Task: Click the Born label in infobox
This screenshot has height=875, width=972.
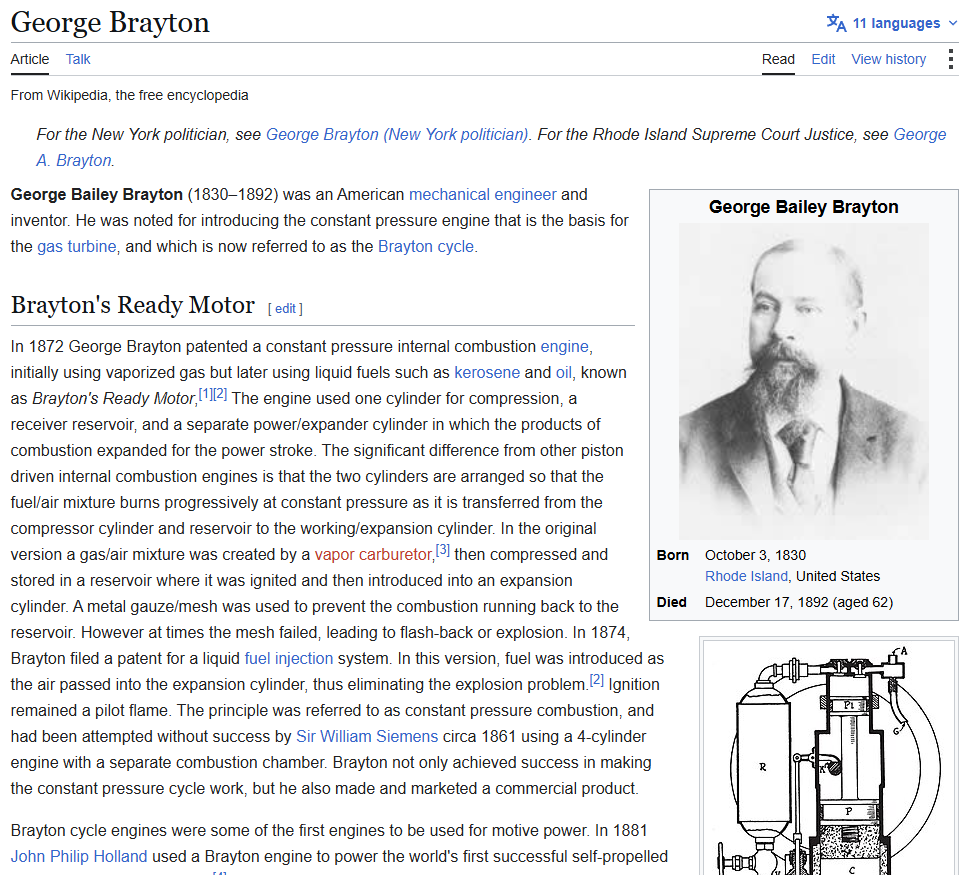Action: (x=673, y=555)
